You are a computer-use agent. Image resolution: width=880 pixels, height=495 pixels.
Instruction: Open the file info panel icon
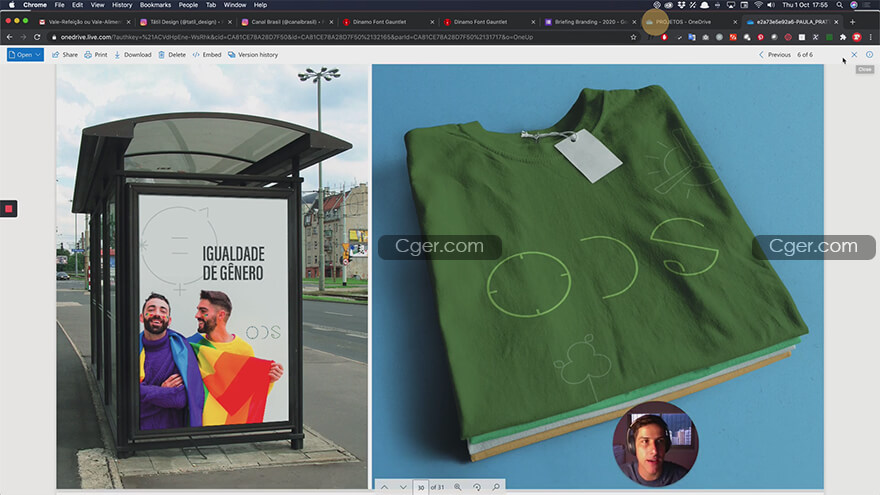point(869,54)
